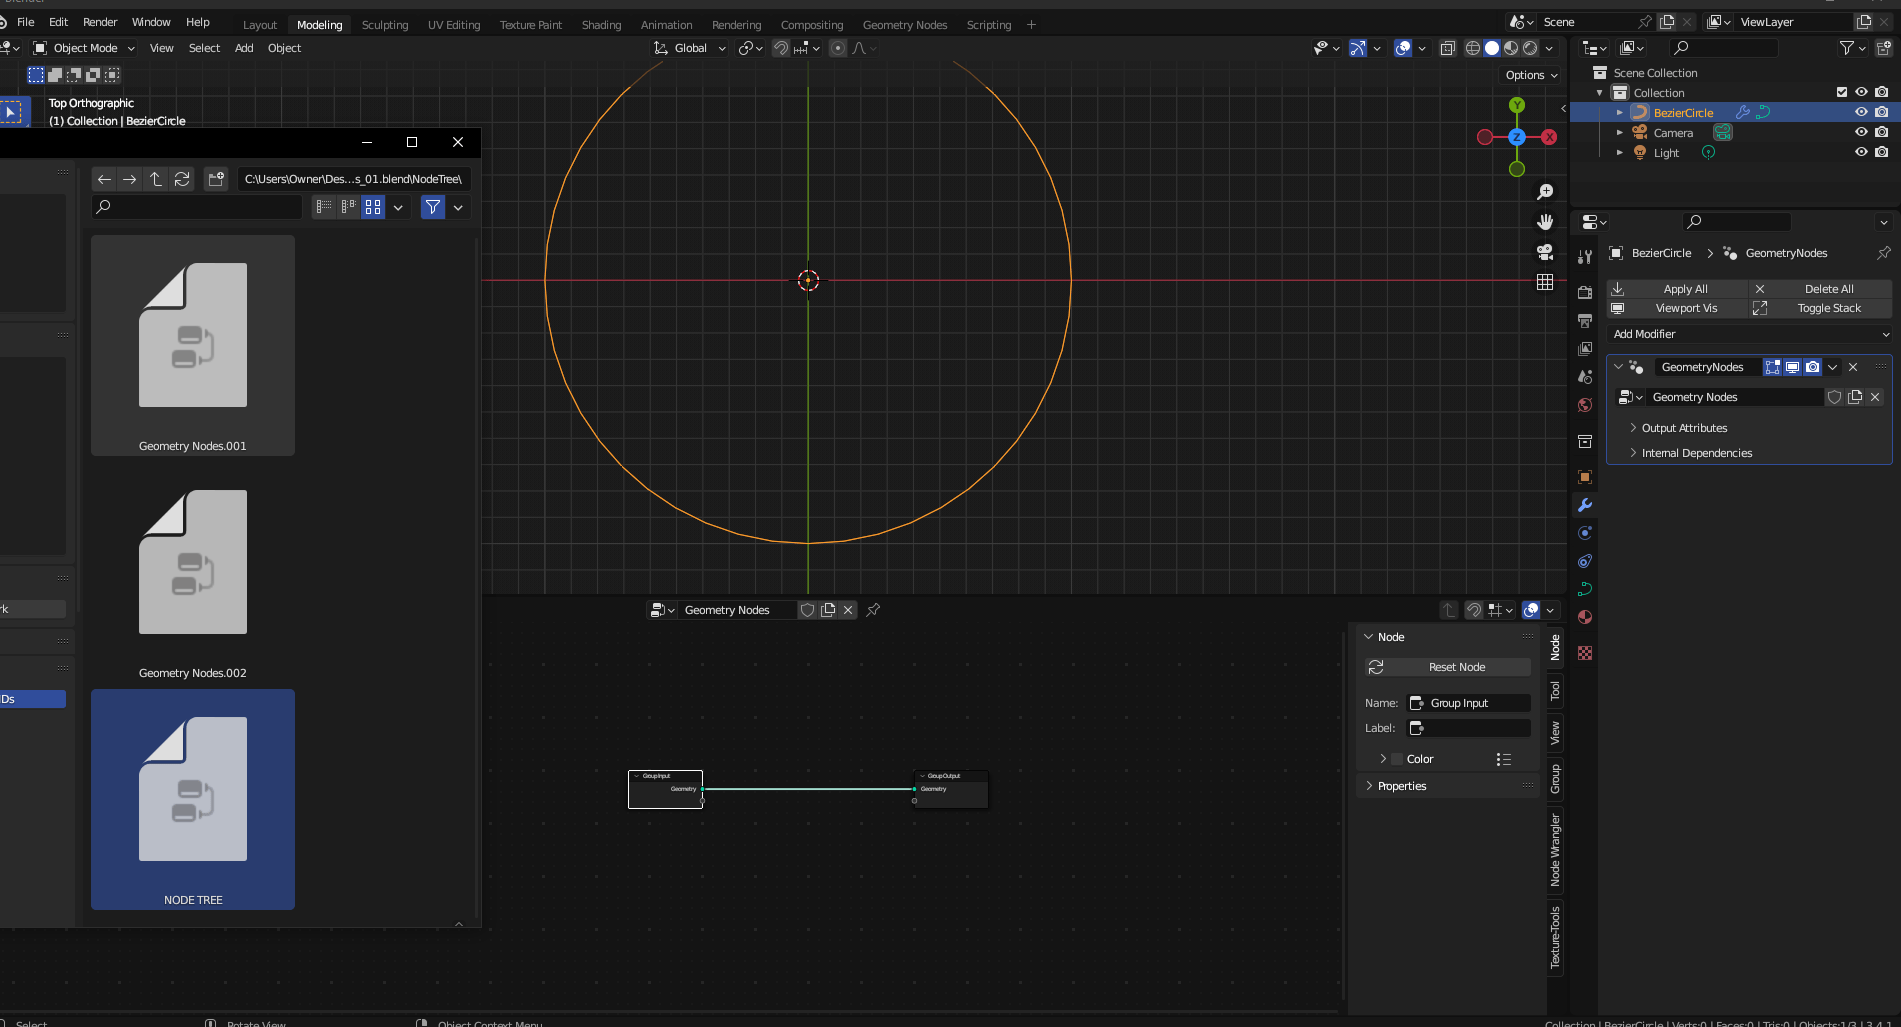Switch to orthographic grid view icon

pyautogui.click(x=1545, y=283)
